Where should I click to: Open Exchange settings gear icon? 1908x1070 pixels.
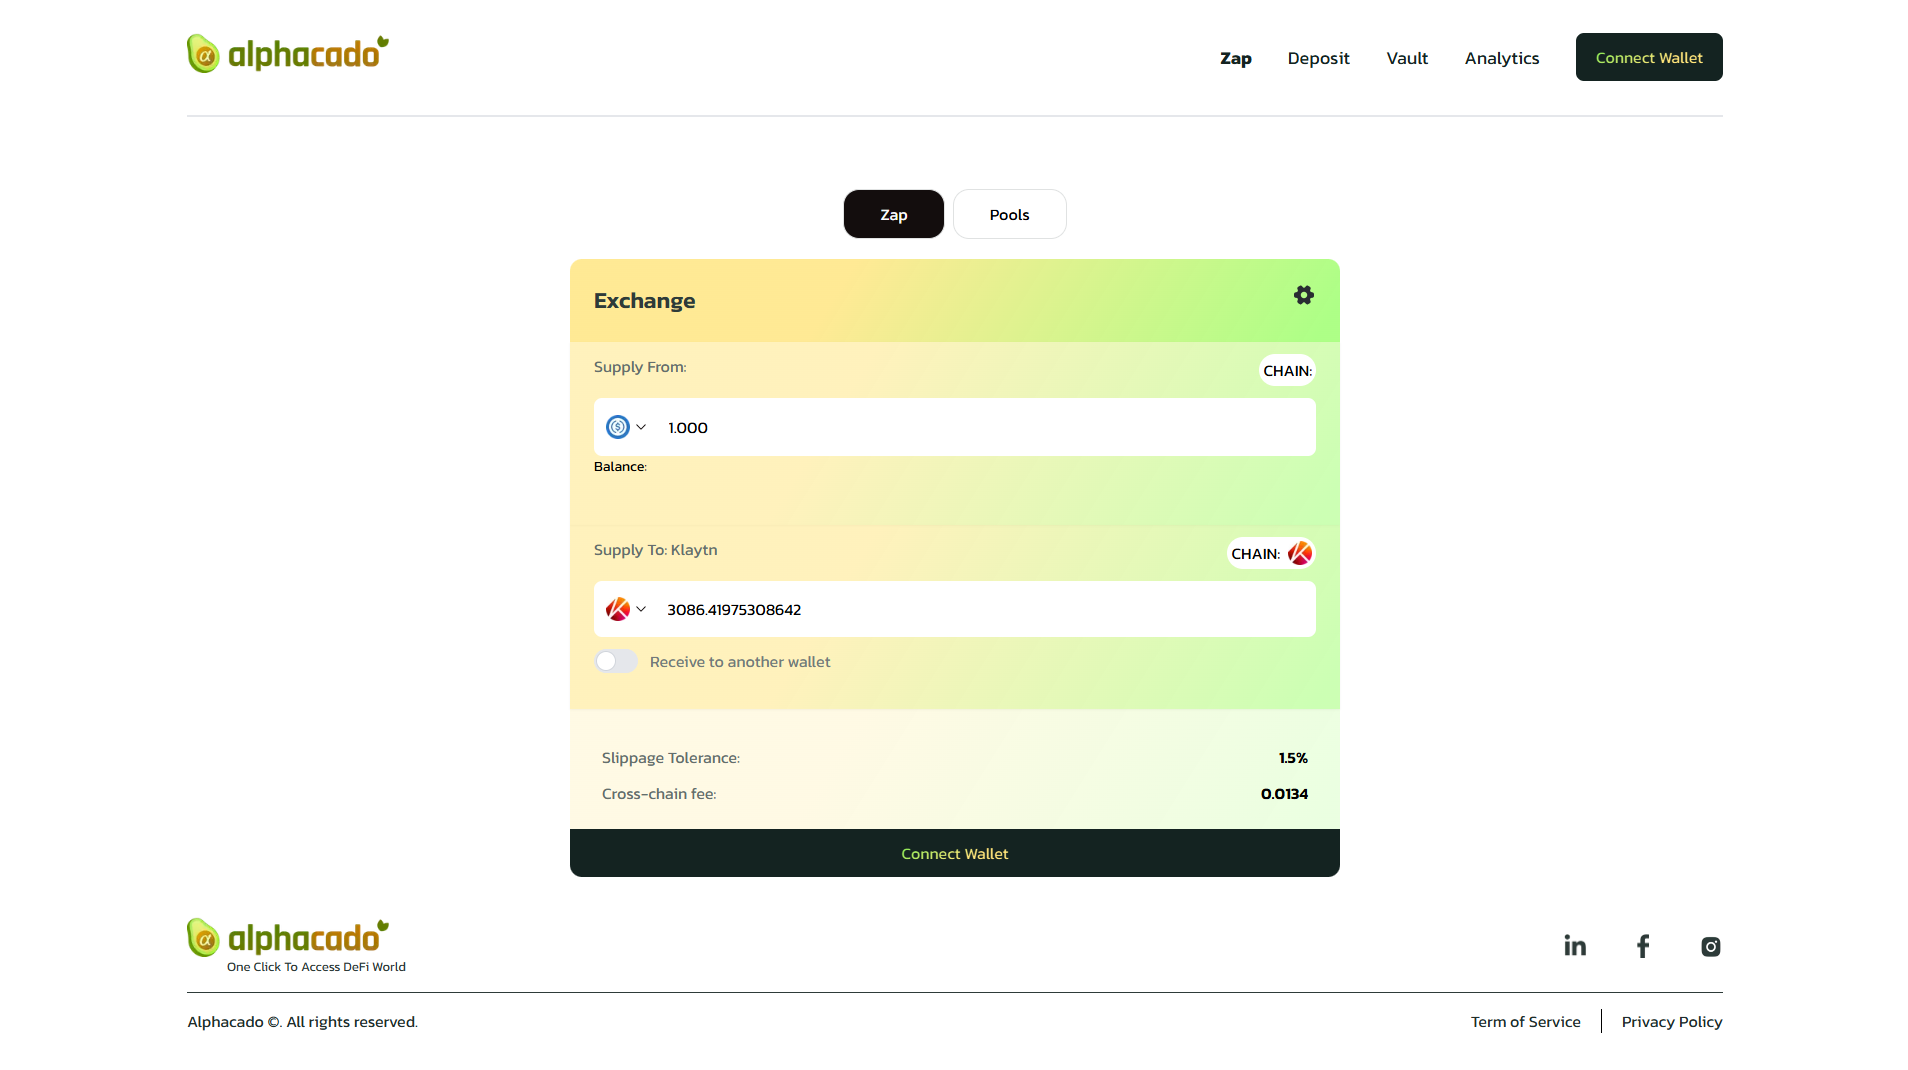1303,295
